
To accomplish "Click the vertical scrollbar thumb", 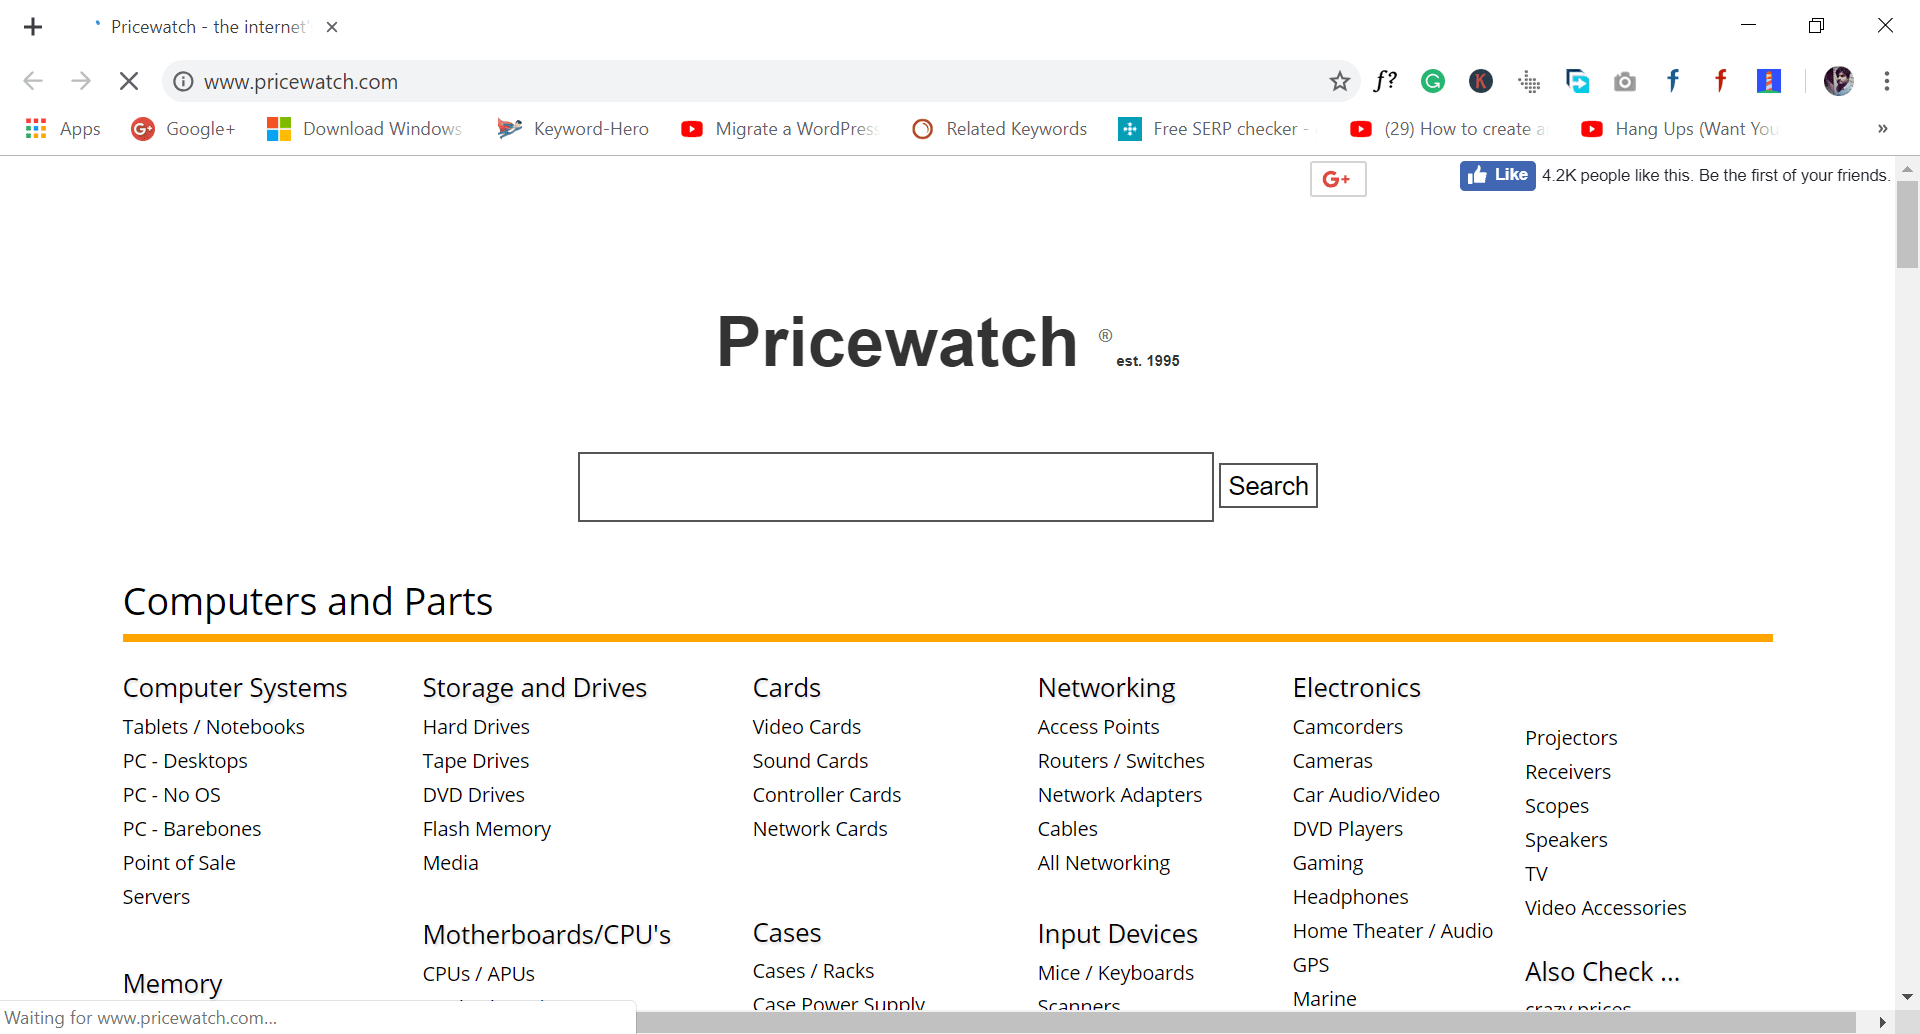I will click(x=1907, y=225).
